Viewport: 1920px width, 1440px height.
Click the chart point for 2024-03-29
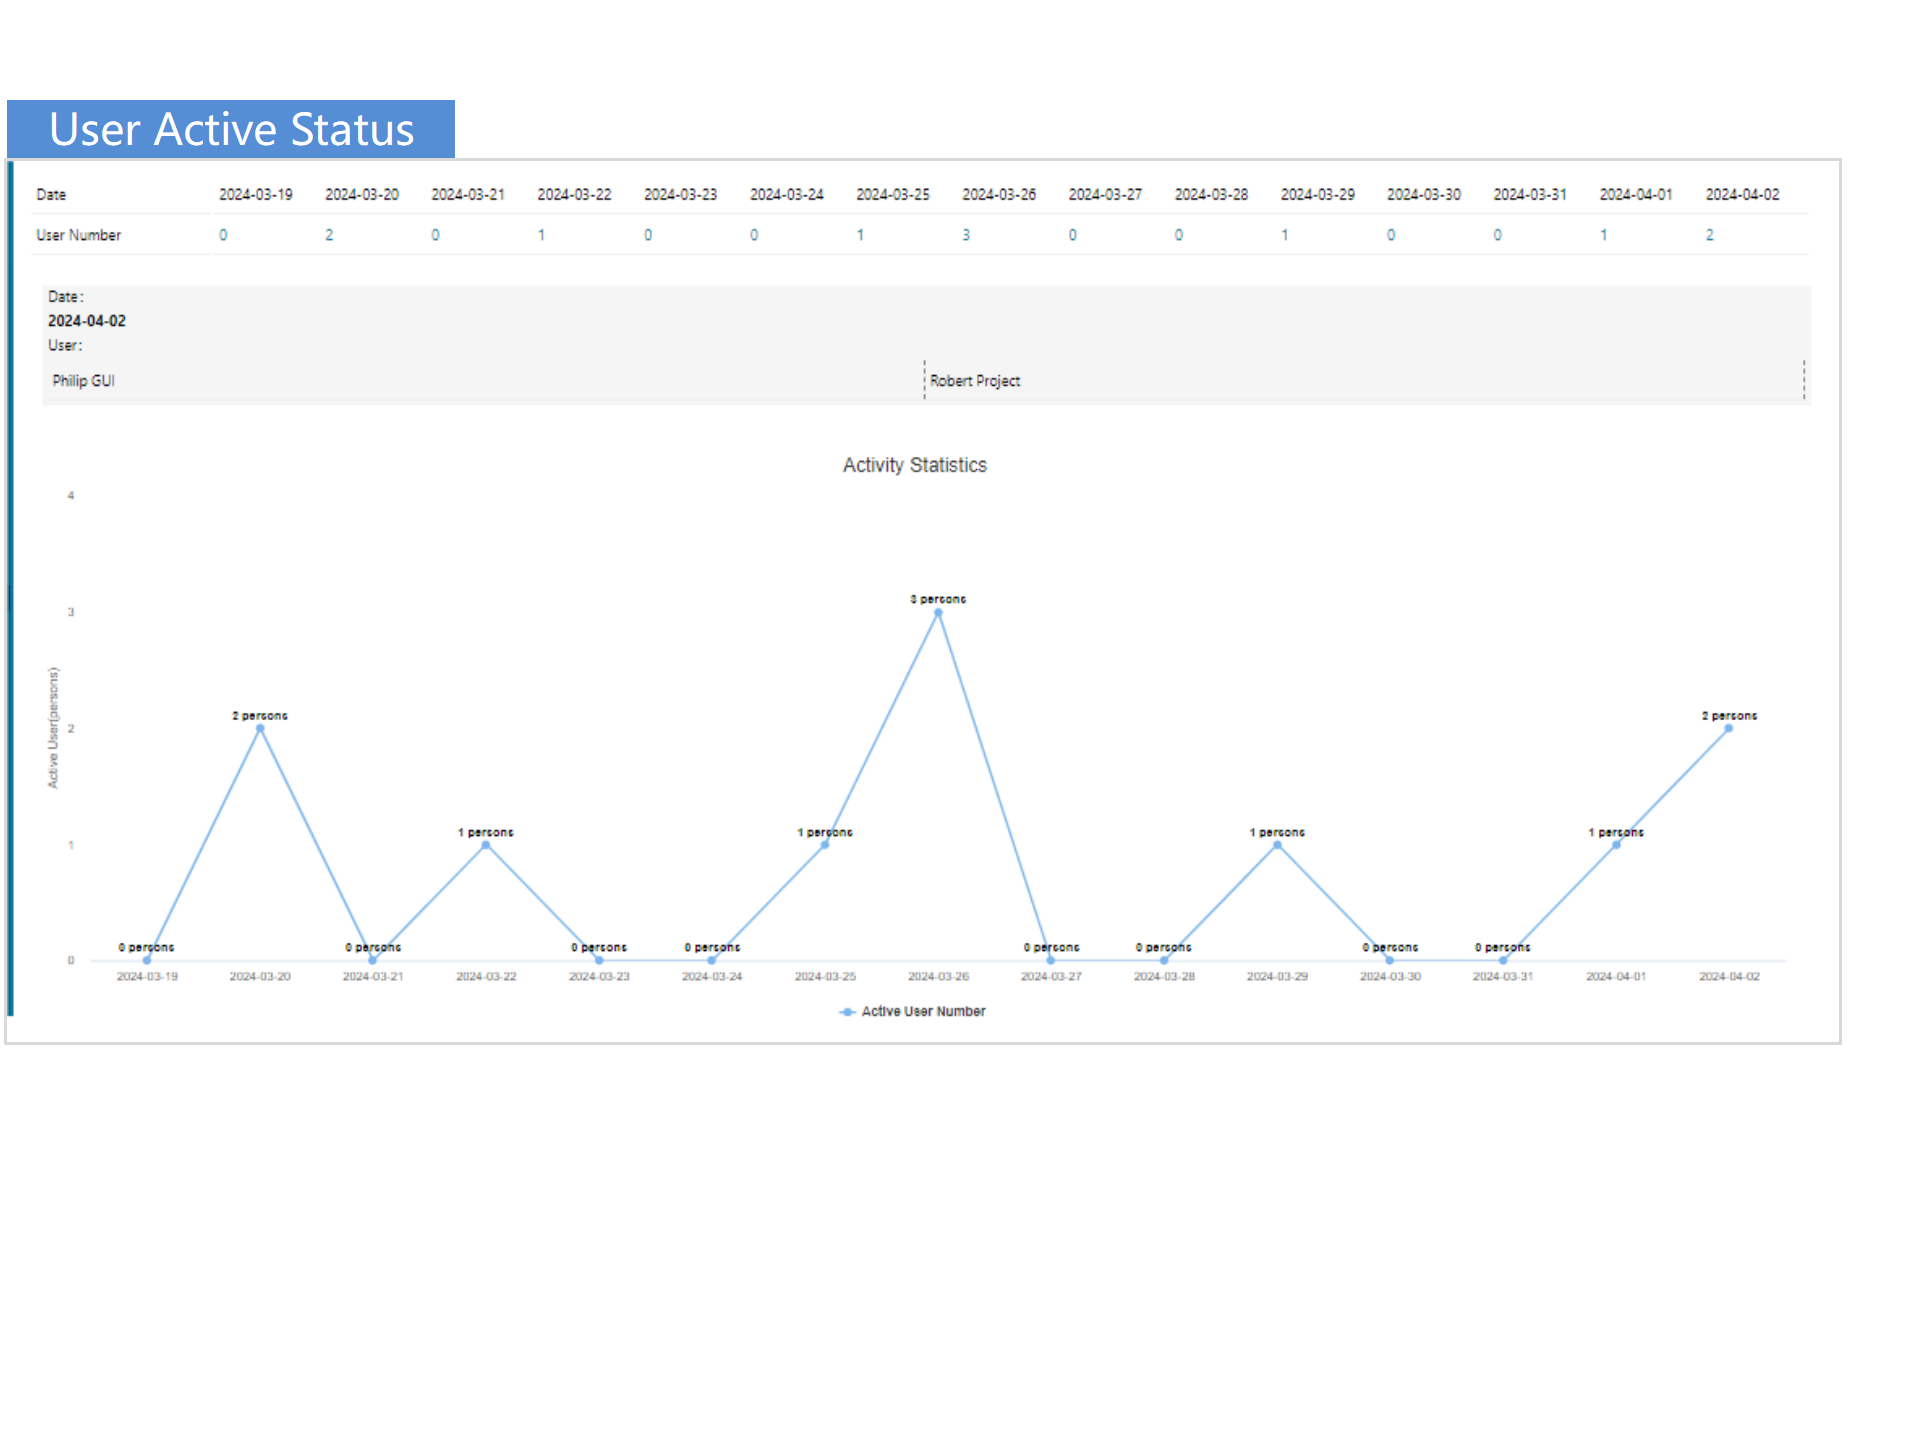(1277, 845)
